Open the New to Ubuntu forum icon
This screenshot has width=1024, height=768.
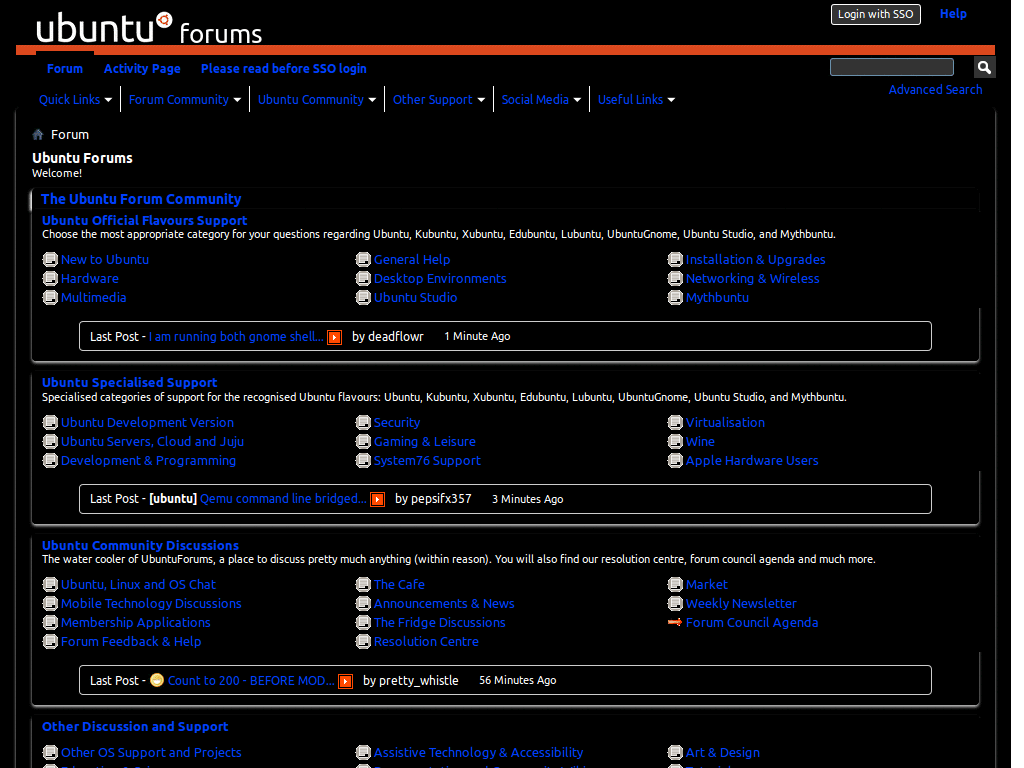pos(50,259)
